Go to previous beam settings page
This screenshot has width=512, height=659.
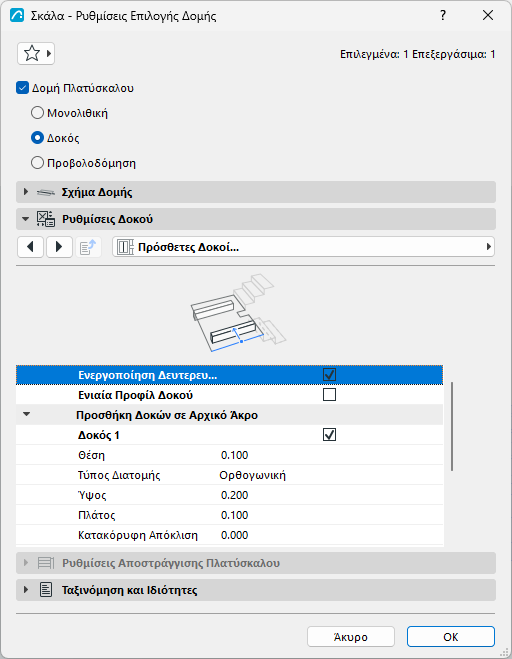tap(30, 247)
